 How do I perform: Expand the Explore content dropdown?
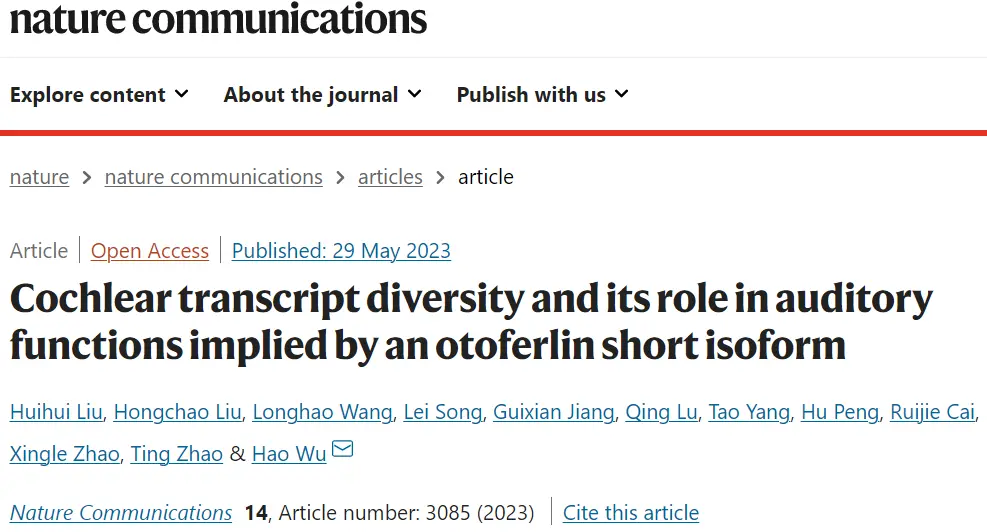click(99, 95)
